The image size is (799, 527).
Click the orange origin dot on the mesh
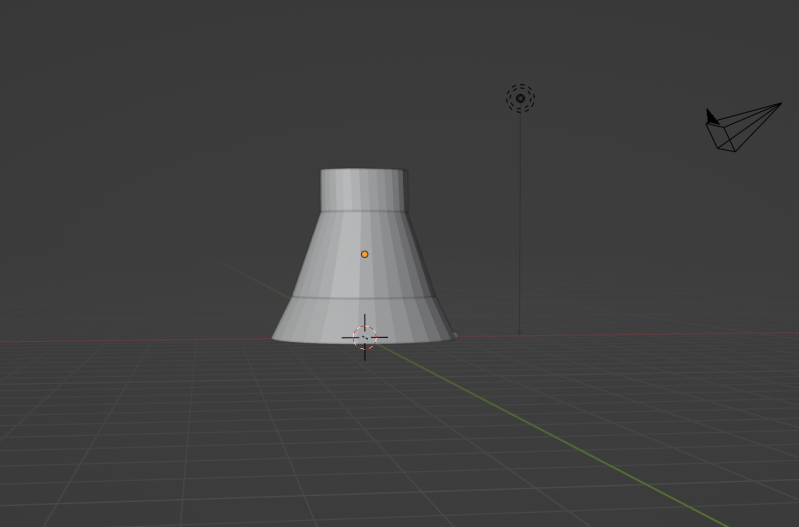[x=364, y=254]
